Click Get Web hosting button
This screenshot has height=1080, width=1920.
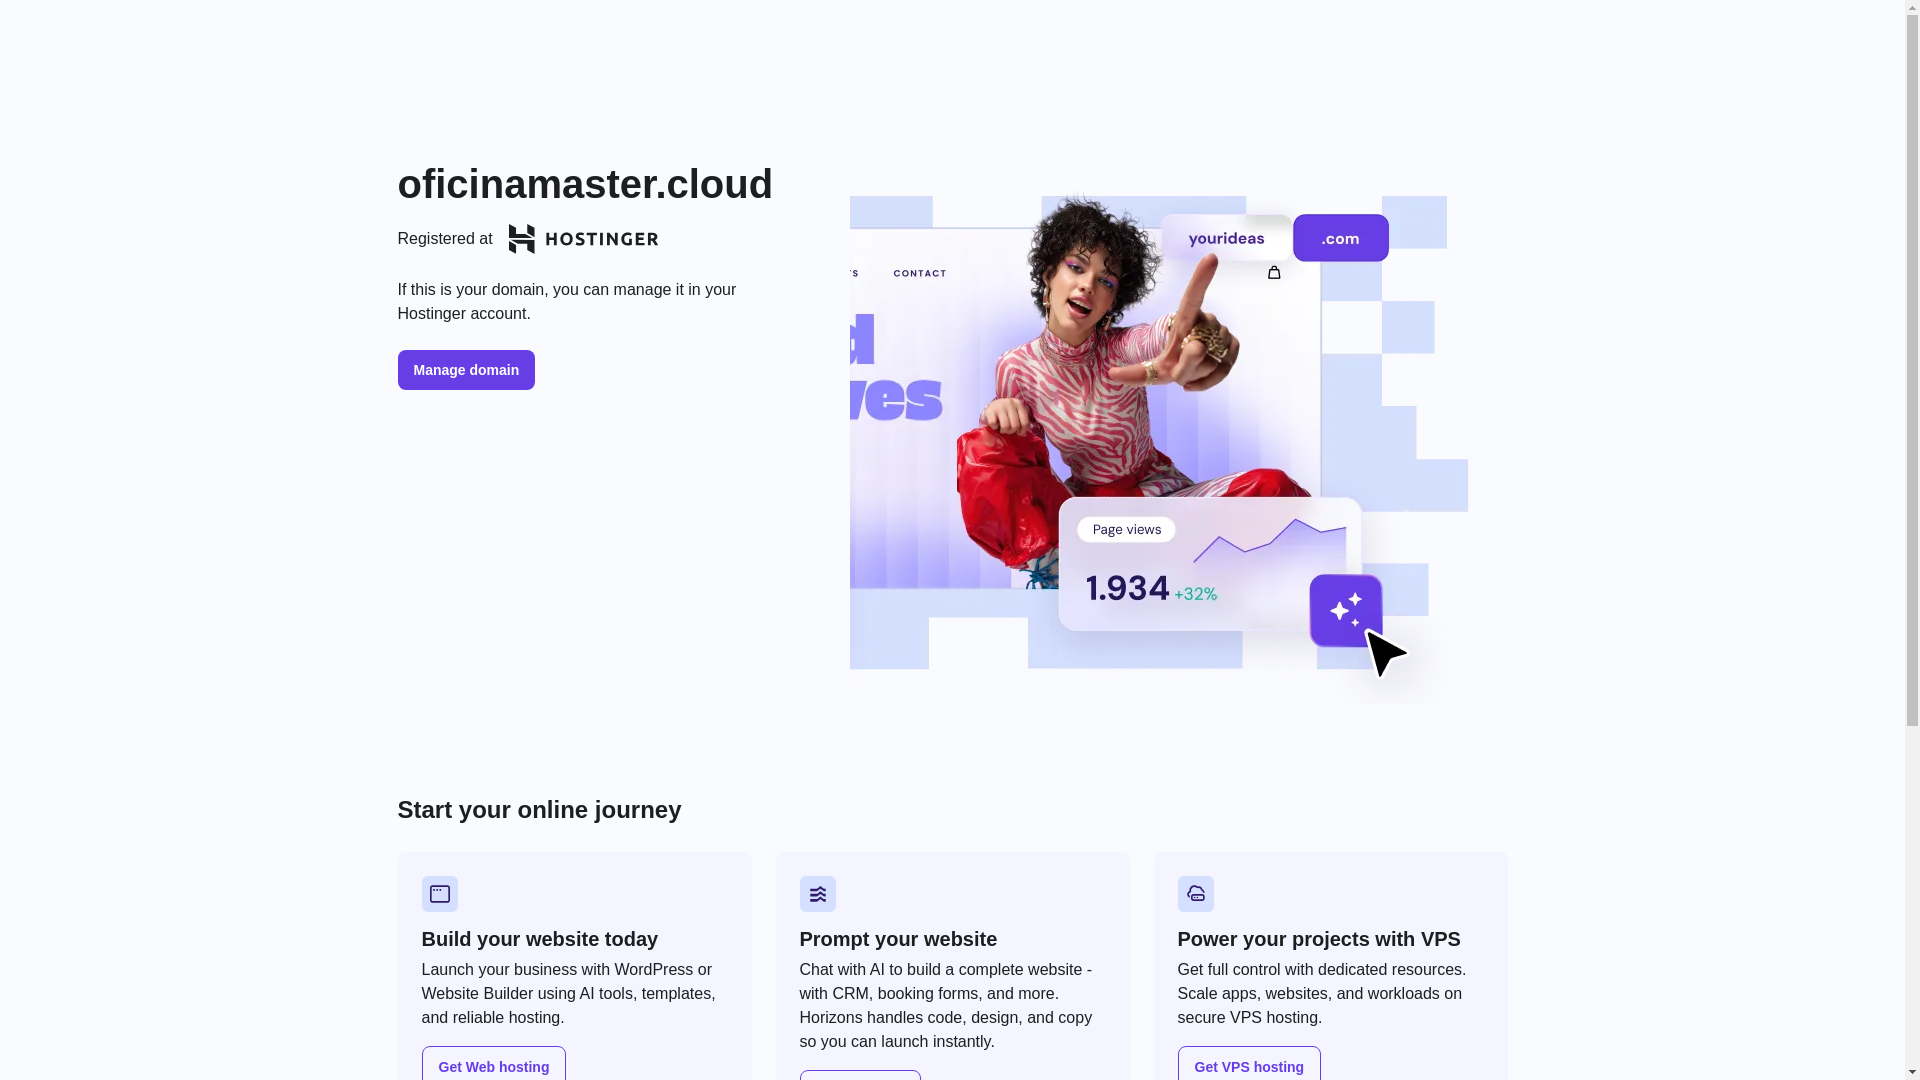(493, 1066)
